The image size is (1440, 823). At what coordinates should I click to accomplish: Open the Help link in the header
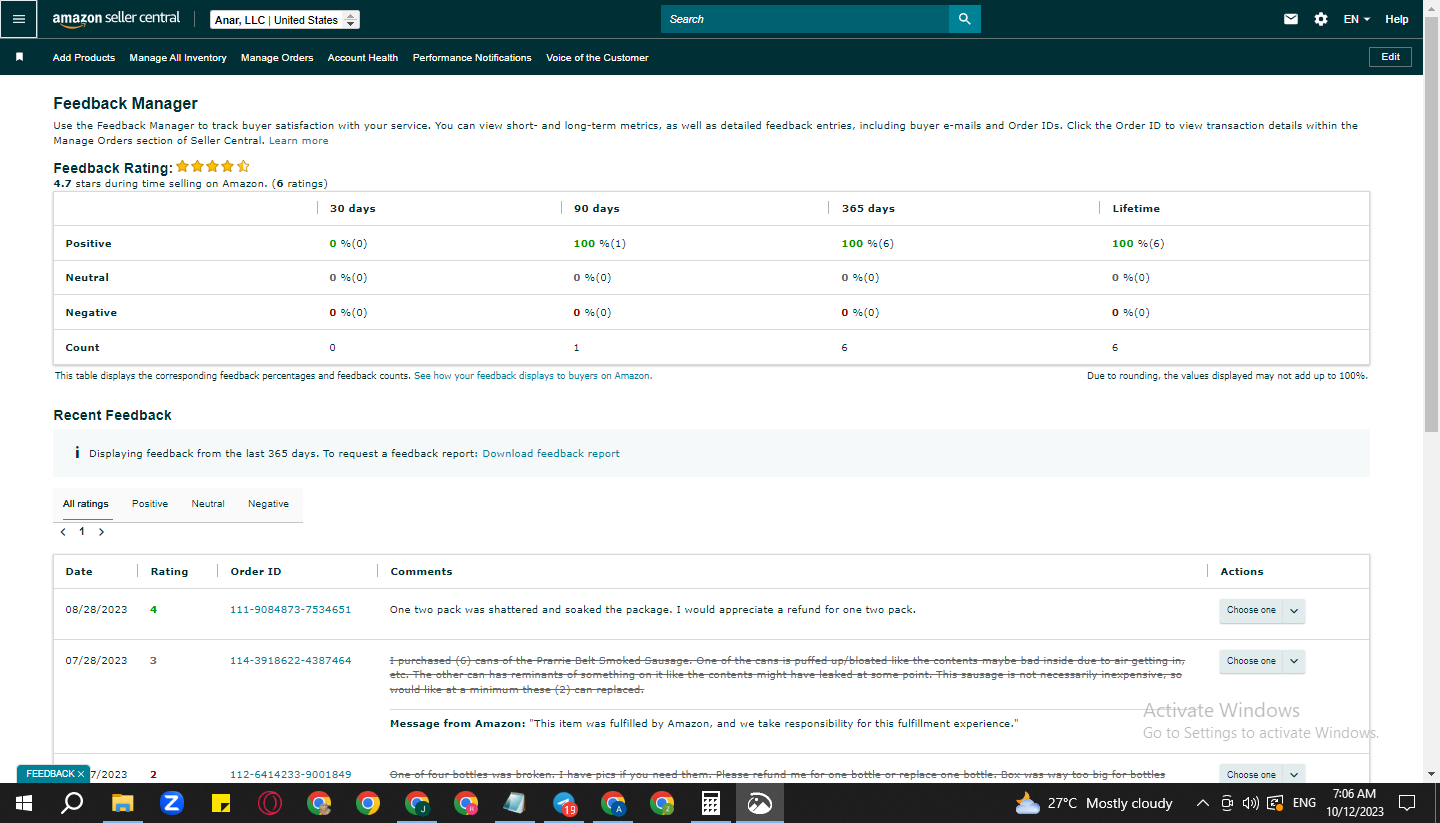click(1397, 19)
